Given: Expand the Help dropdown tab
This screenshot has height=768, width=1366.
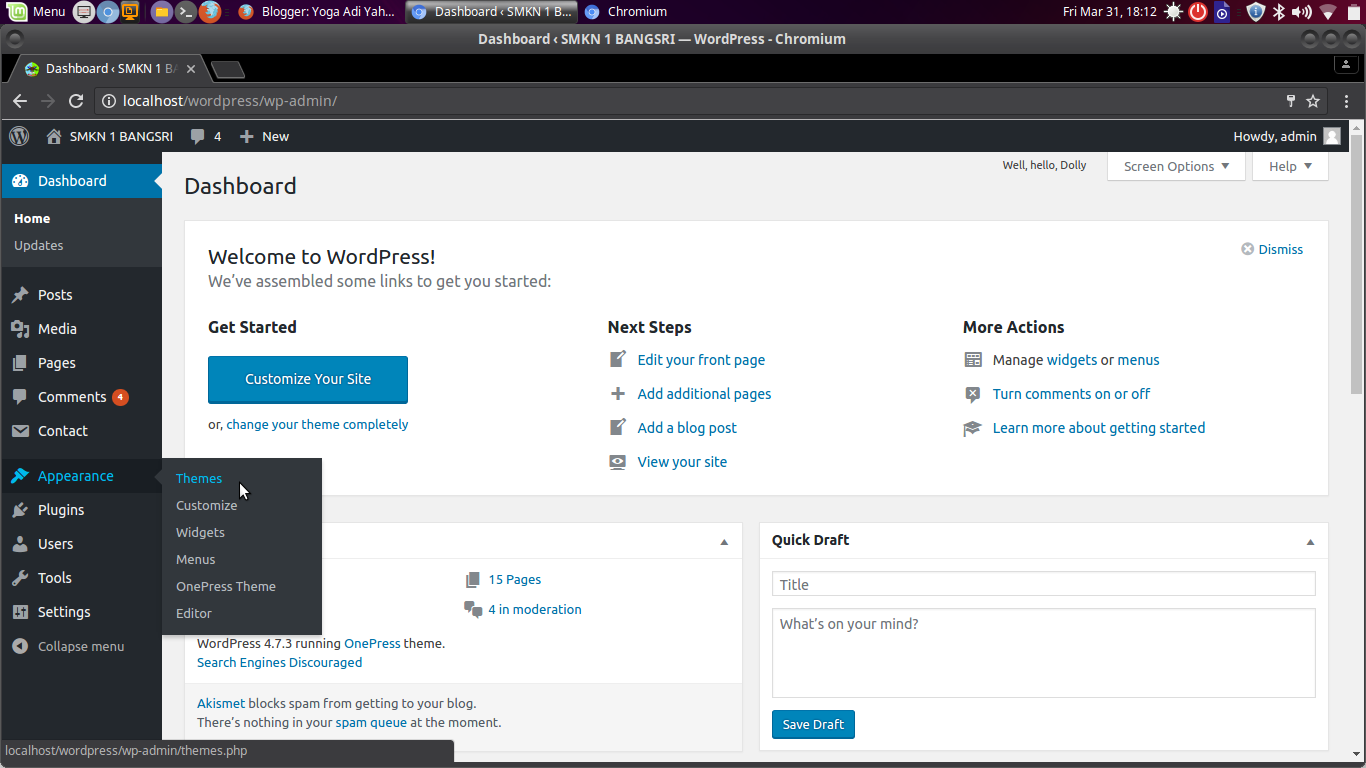Looking at the screenshot, I should click(x=1290, y=166).
